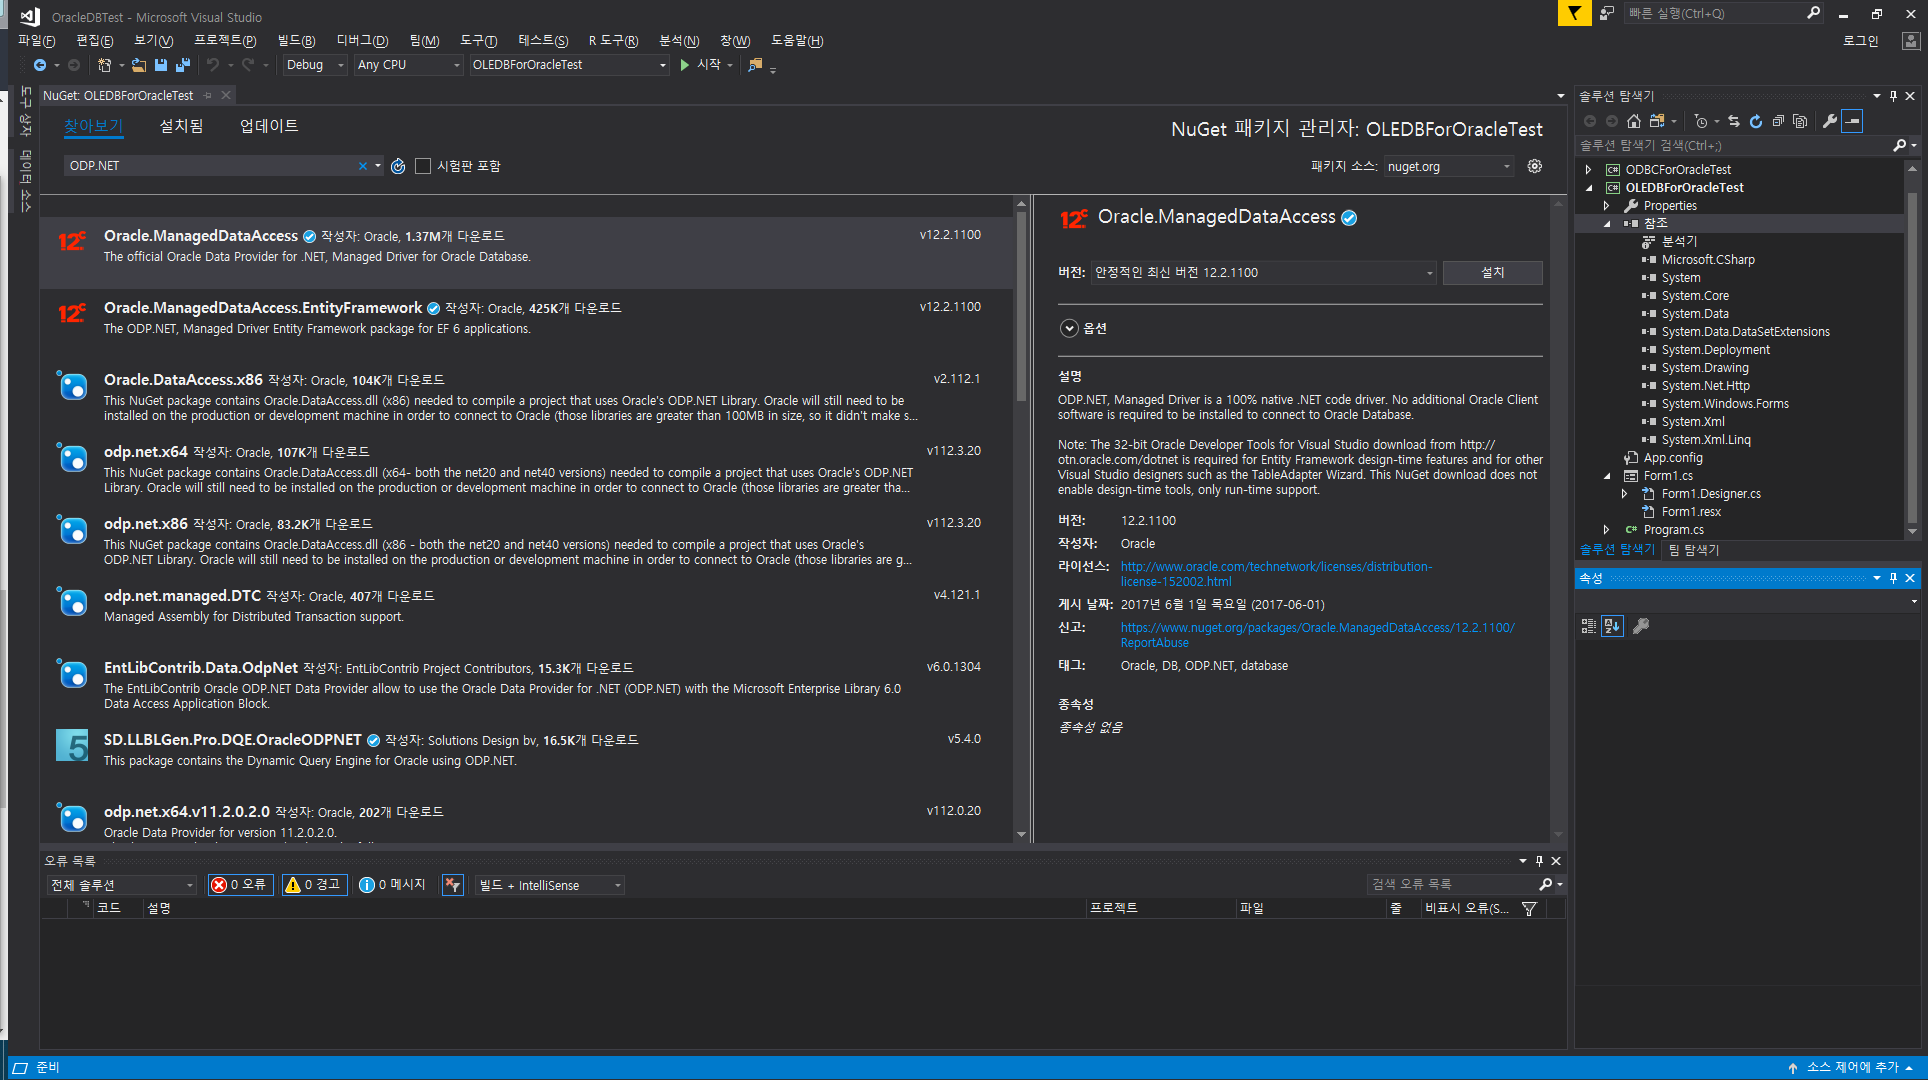The image size is (1928, 1080).
Task: Open NuGet package source settings gear
Action: point(1535,166)
